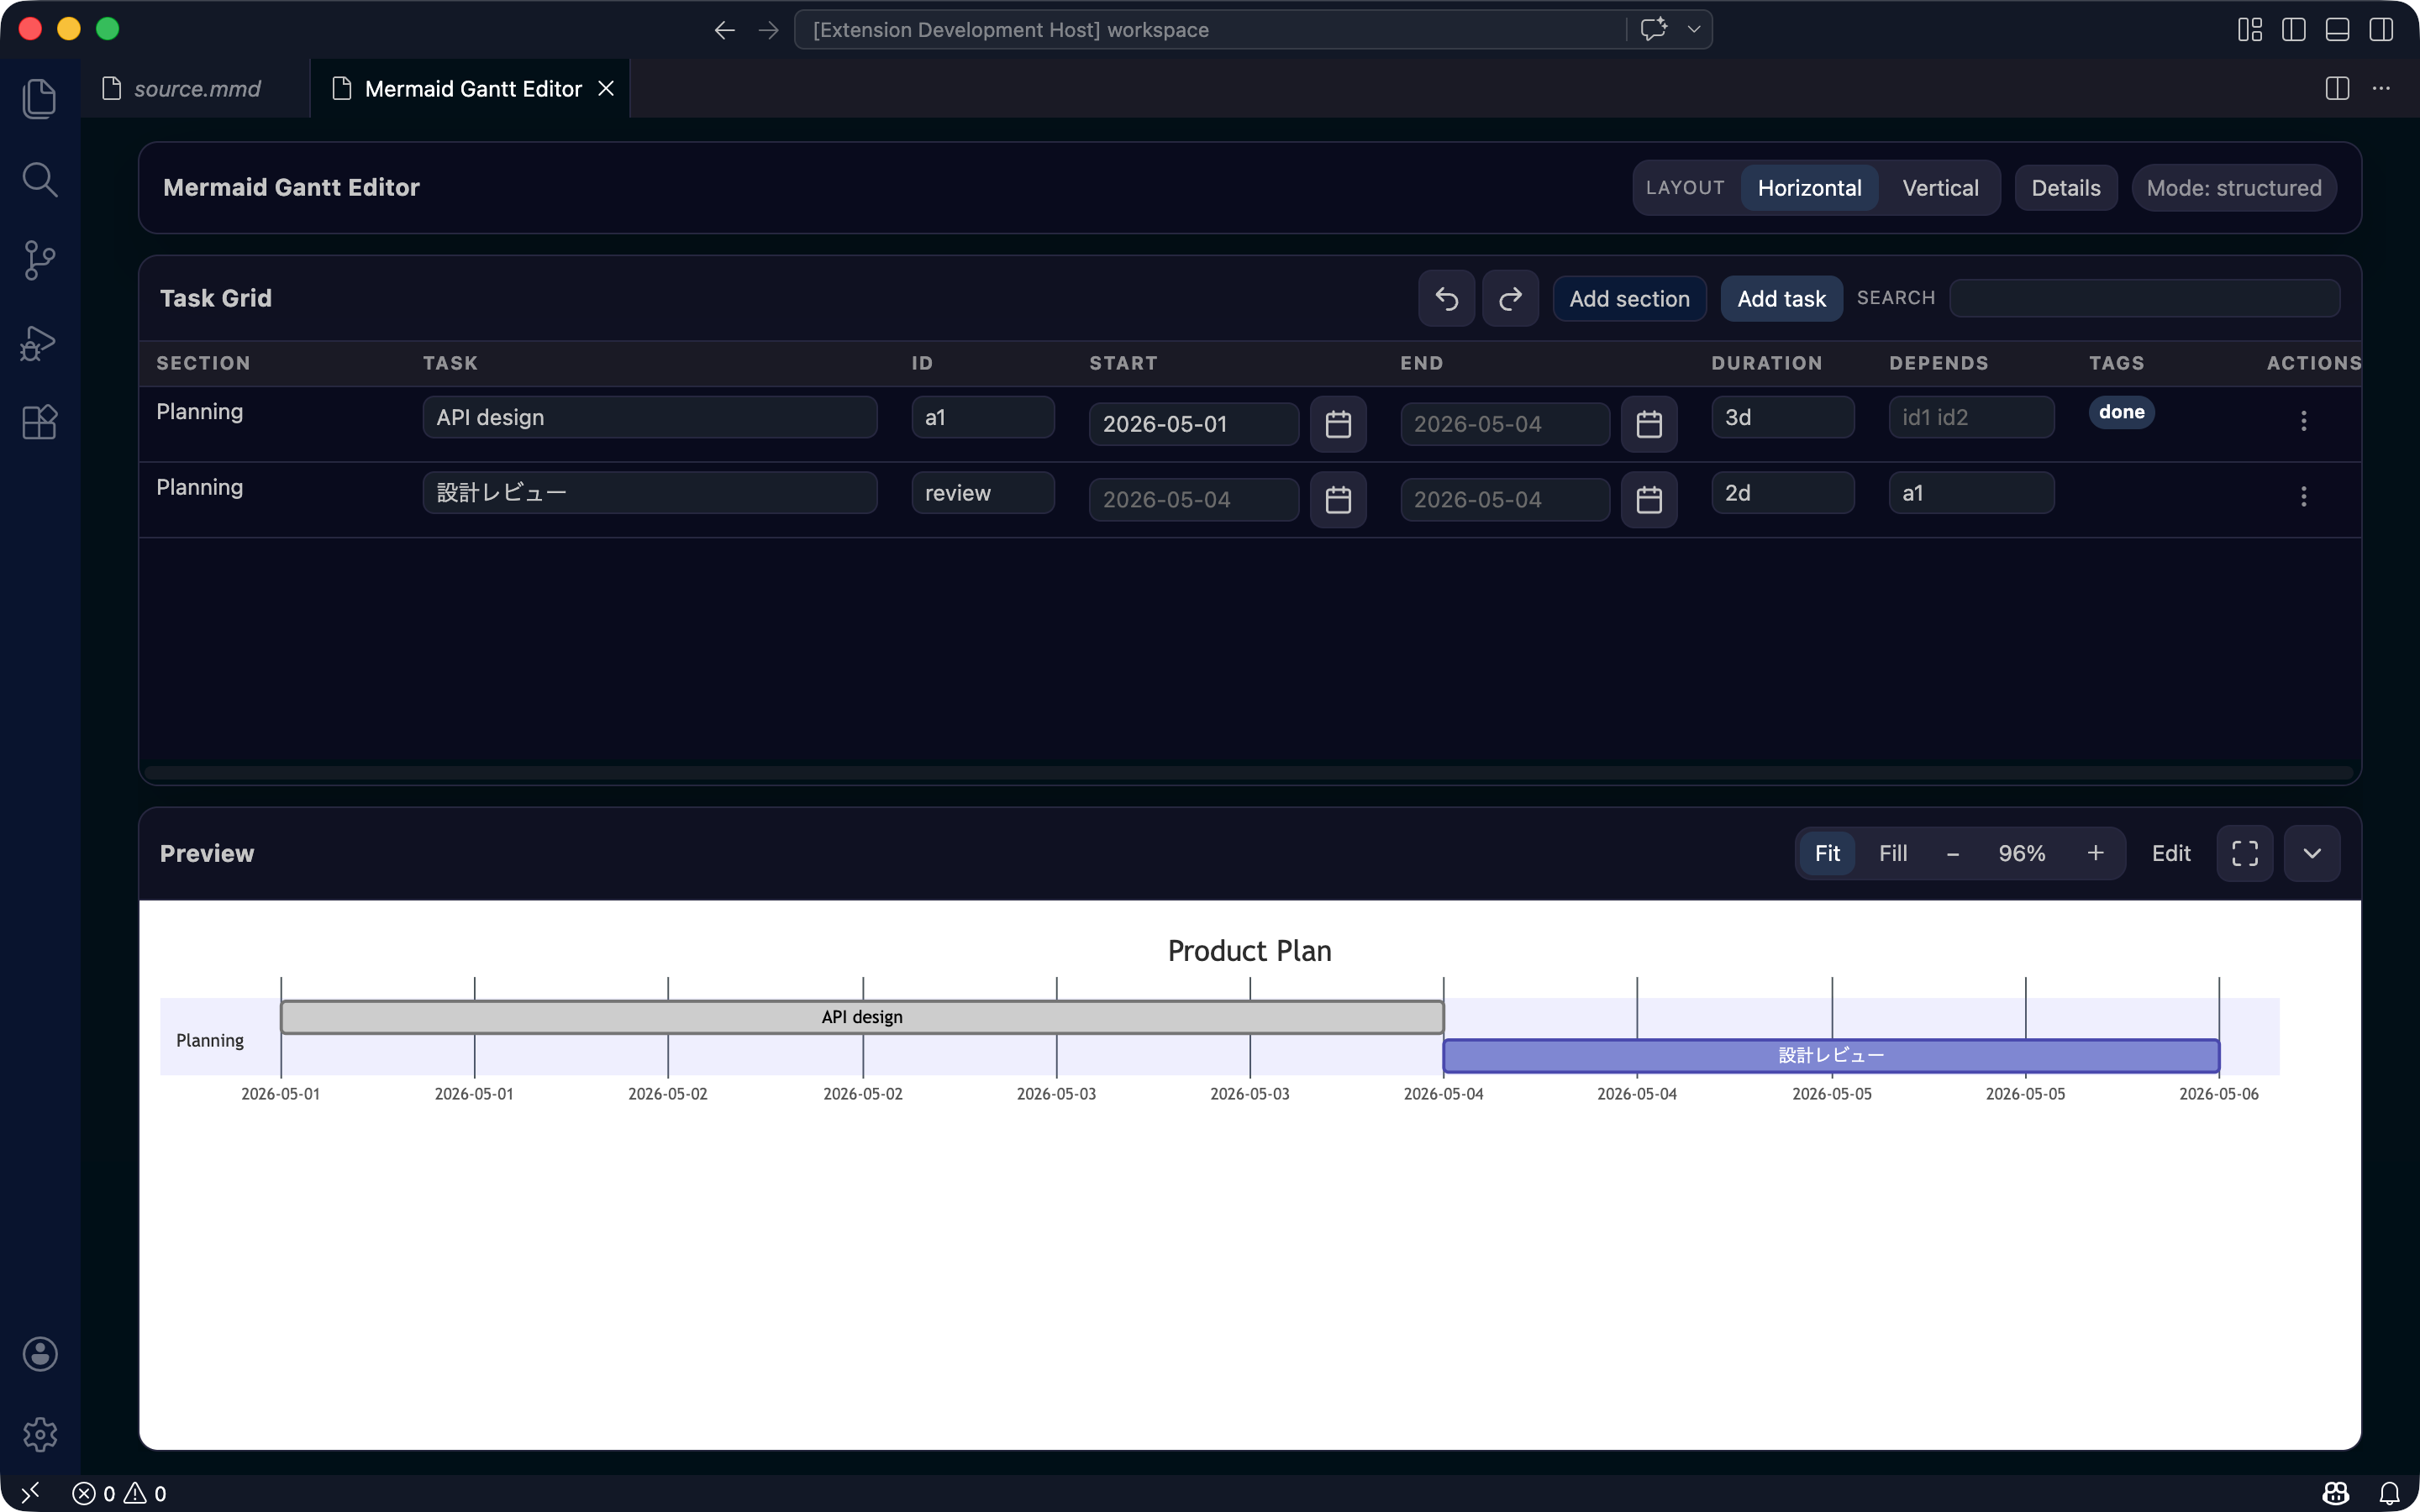Image resolution: width=2420 pixels, height=1512 pixels.
Task: Switch to the source.mmd tab
Action: tap(196, 88)
